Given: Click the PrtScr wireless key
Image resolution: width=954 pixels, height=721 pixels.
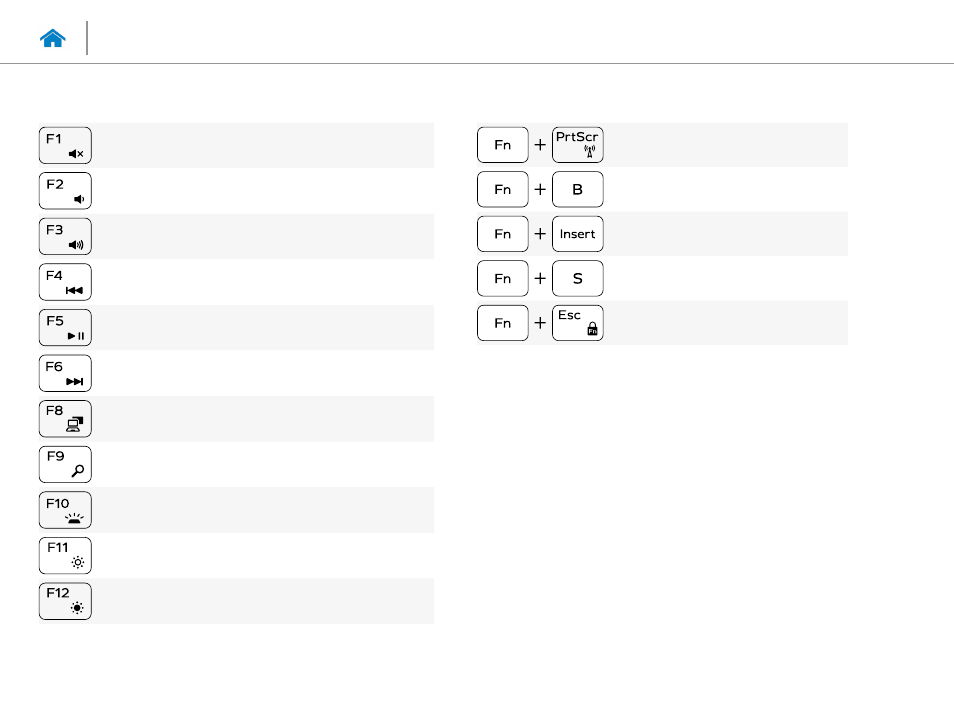Looking at the screenshot, I should [x=578, y=145].
